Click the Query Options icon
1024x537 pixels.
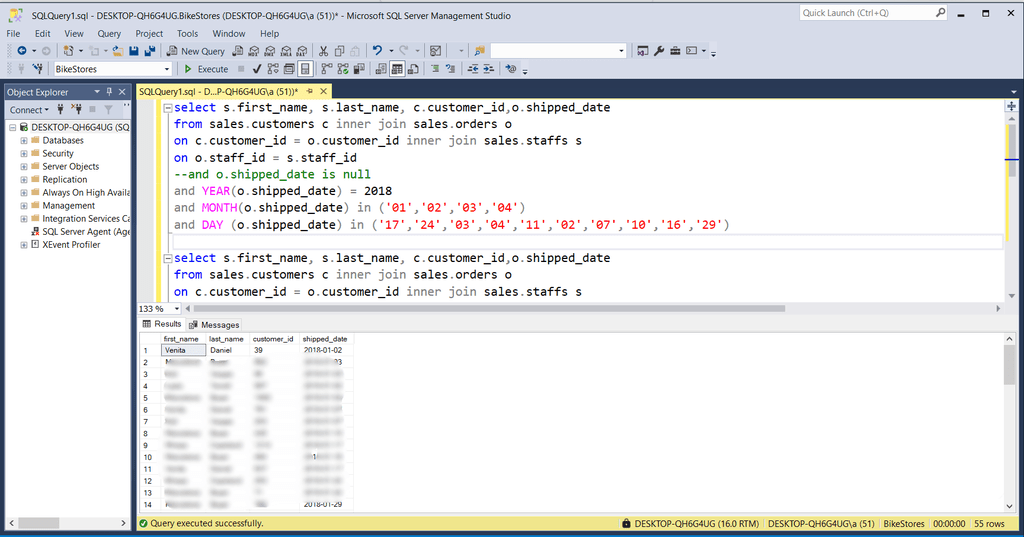tap(289, 69)
